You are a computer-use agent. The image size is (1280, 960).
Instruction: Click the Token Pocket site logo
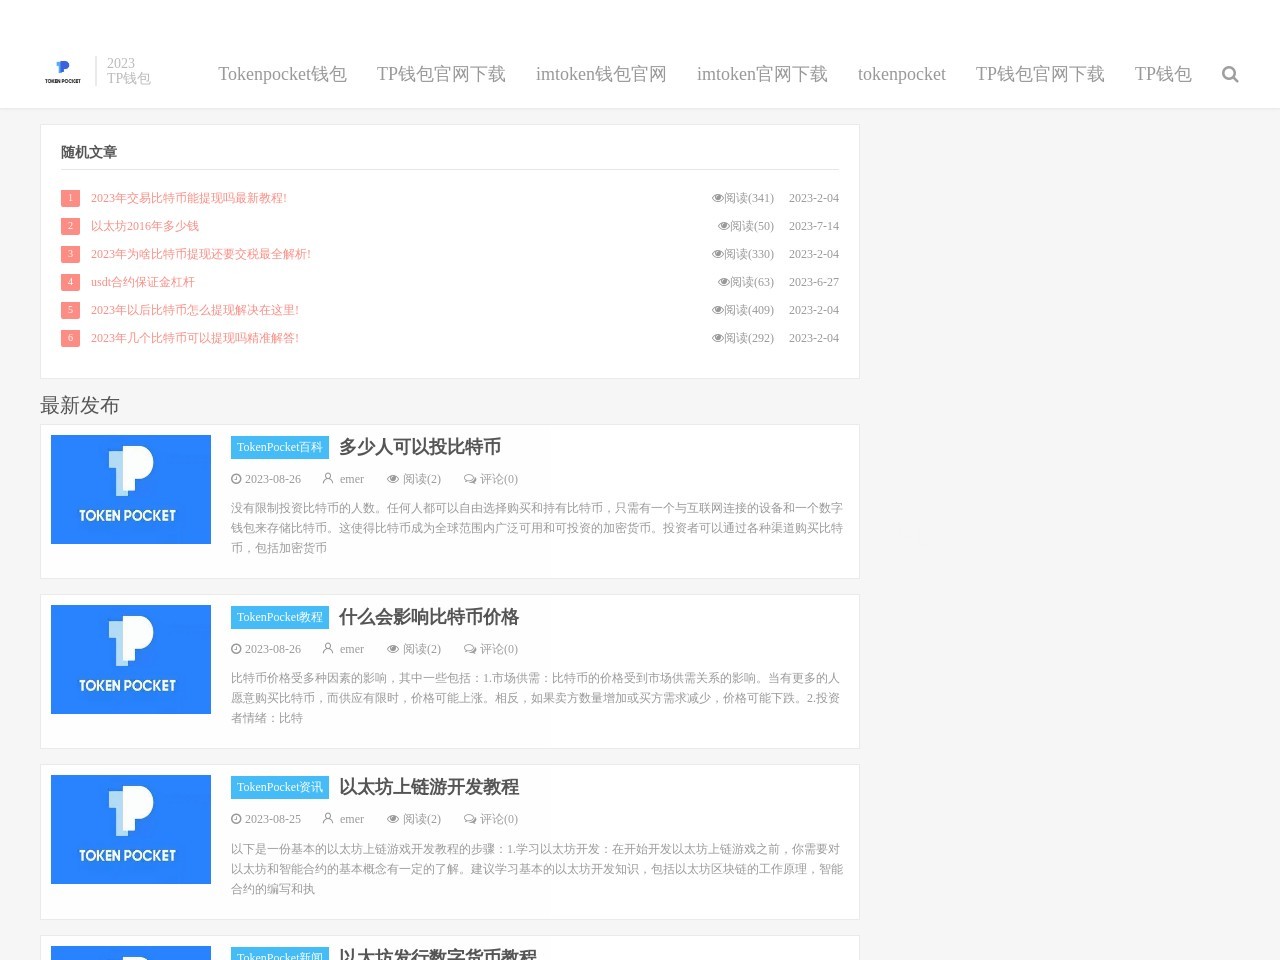(x=63, y=71)
